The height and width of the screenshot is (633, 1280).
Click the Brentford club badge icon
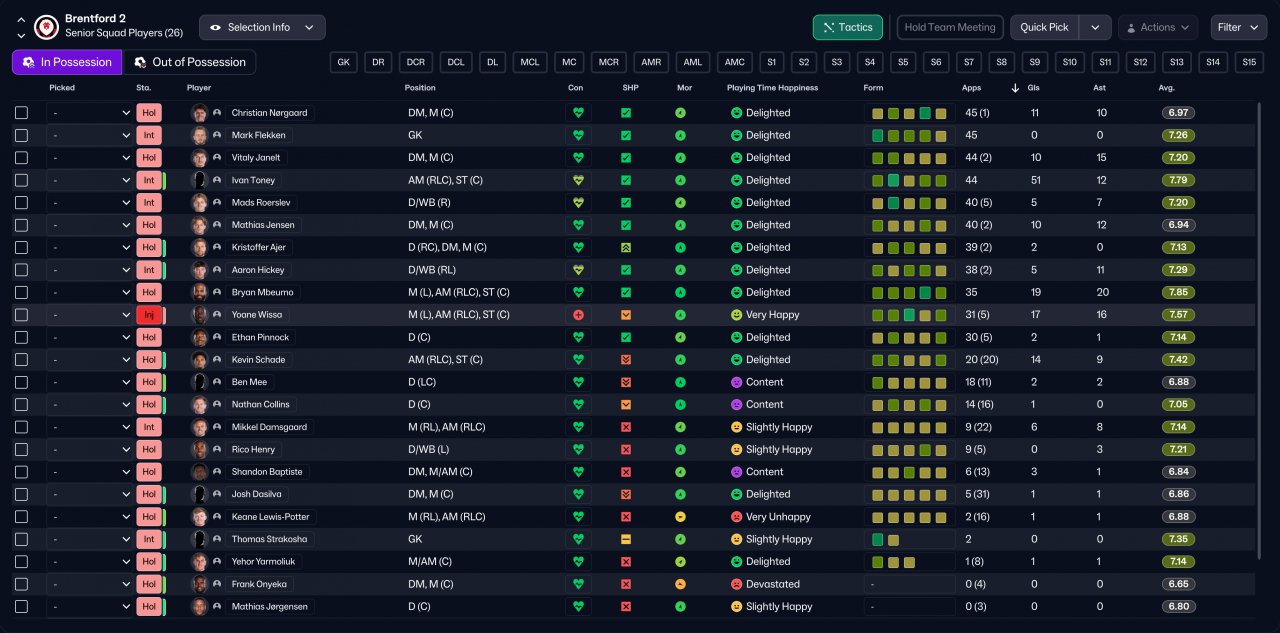coord(46,27)
